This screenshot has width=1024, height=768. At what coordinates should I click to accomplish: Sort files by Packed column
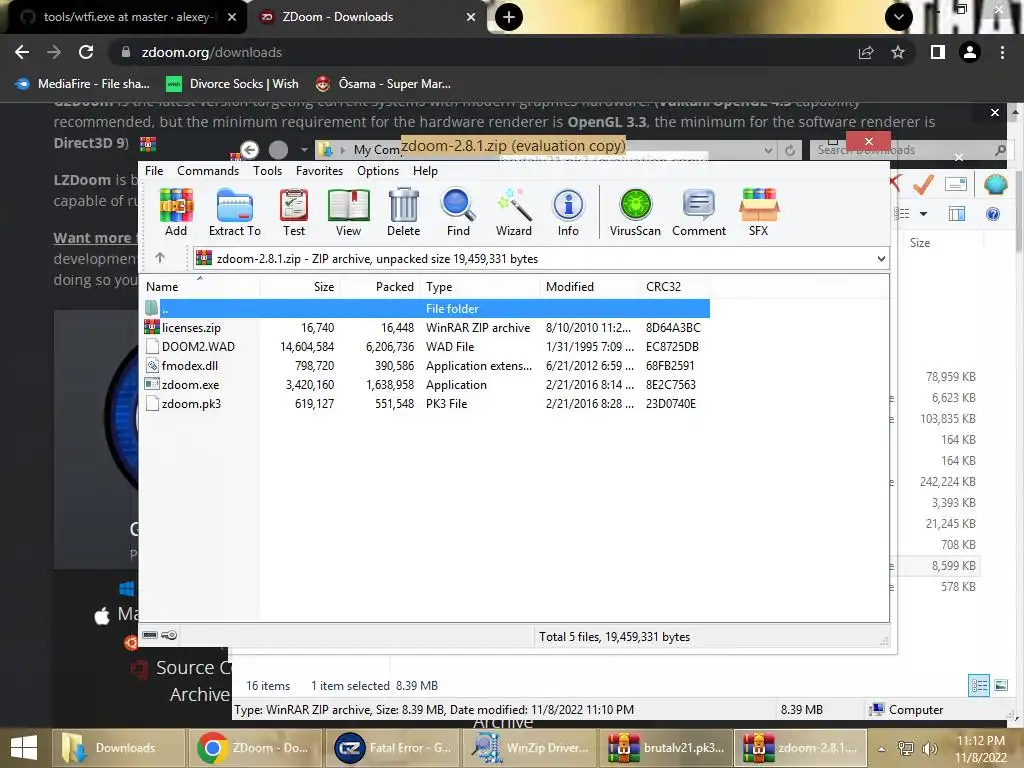coord(379,287)
